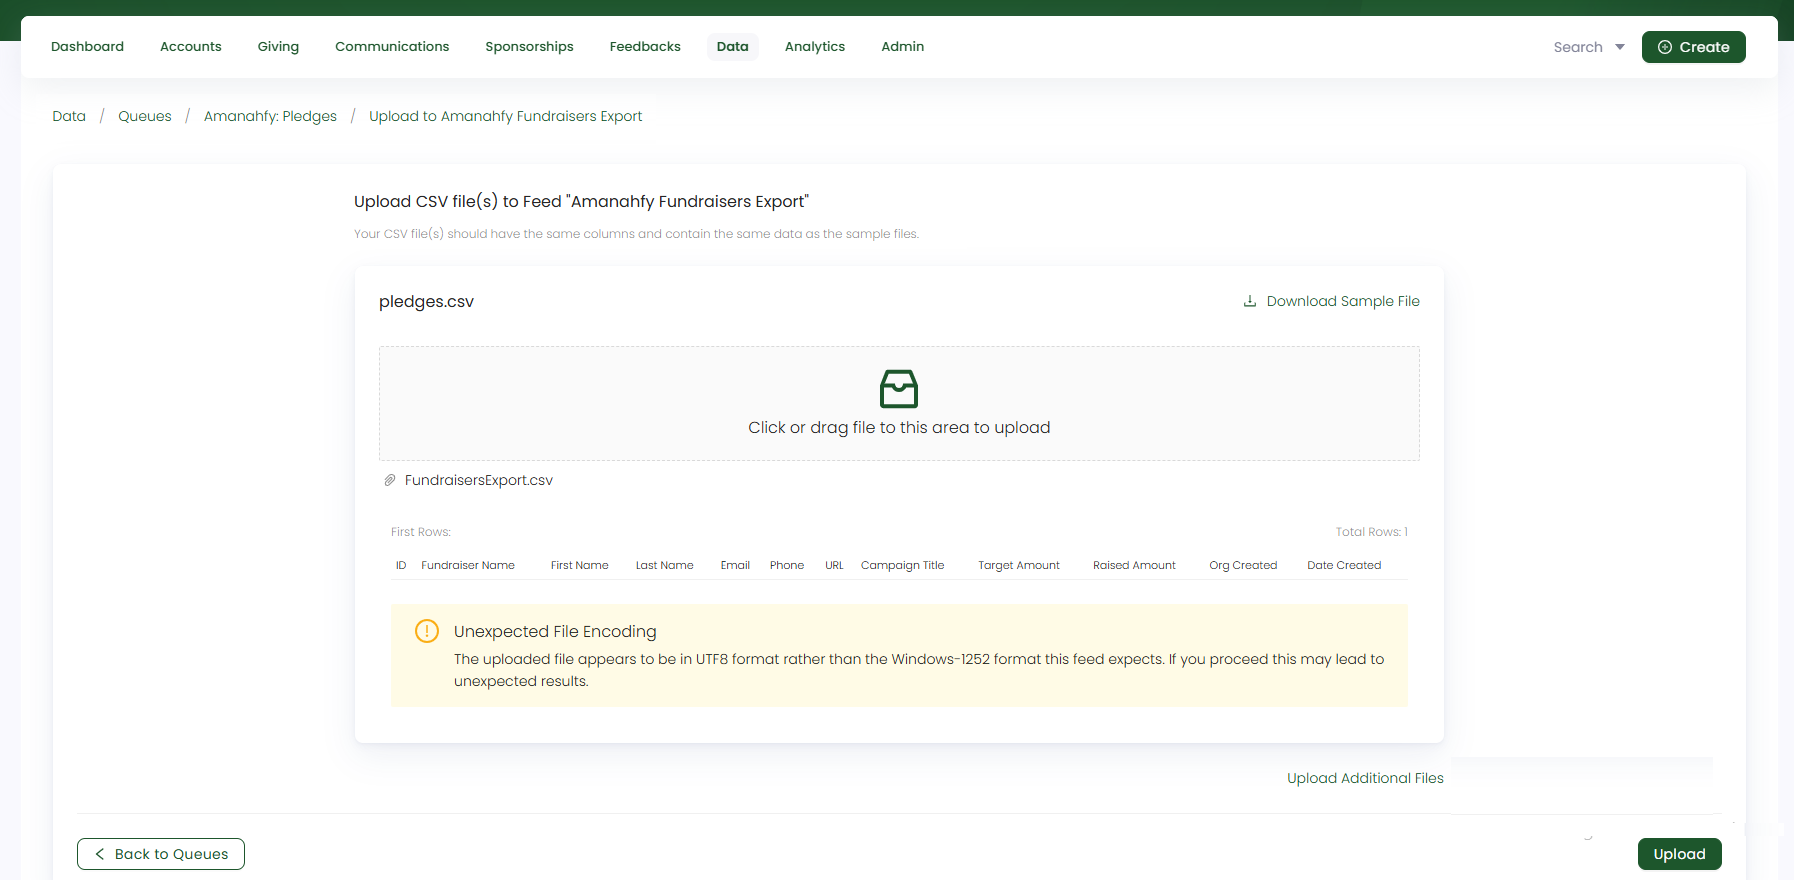Open the Giving menu item
1794x880 pixels.
278,47
